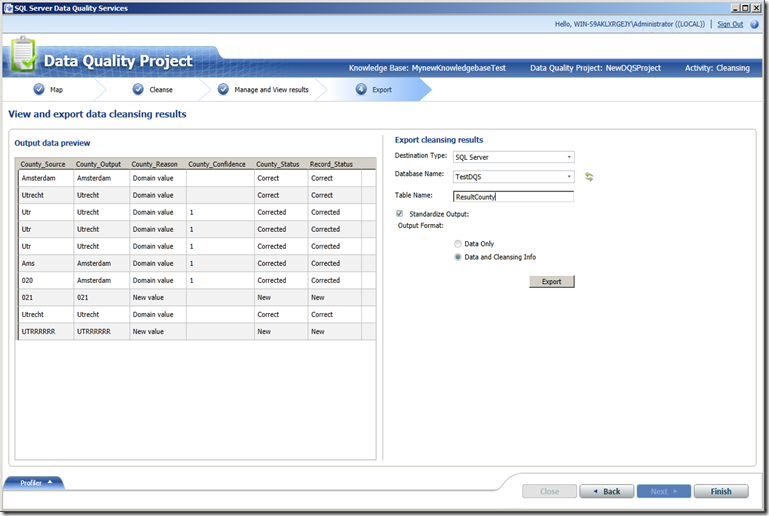769x516 pixels.
Task: Go to the Cleanse stage tab
Action: (160, 90)
